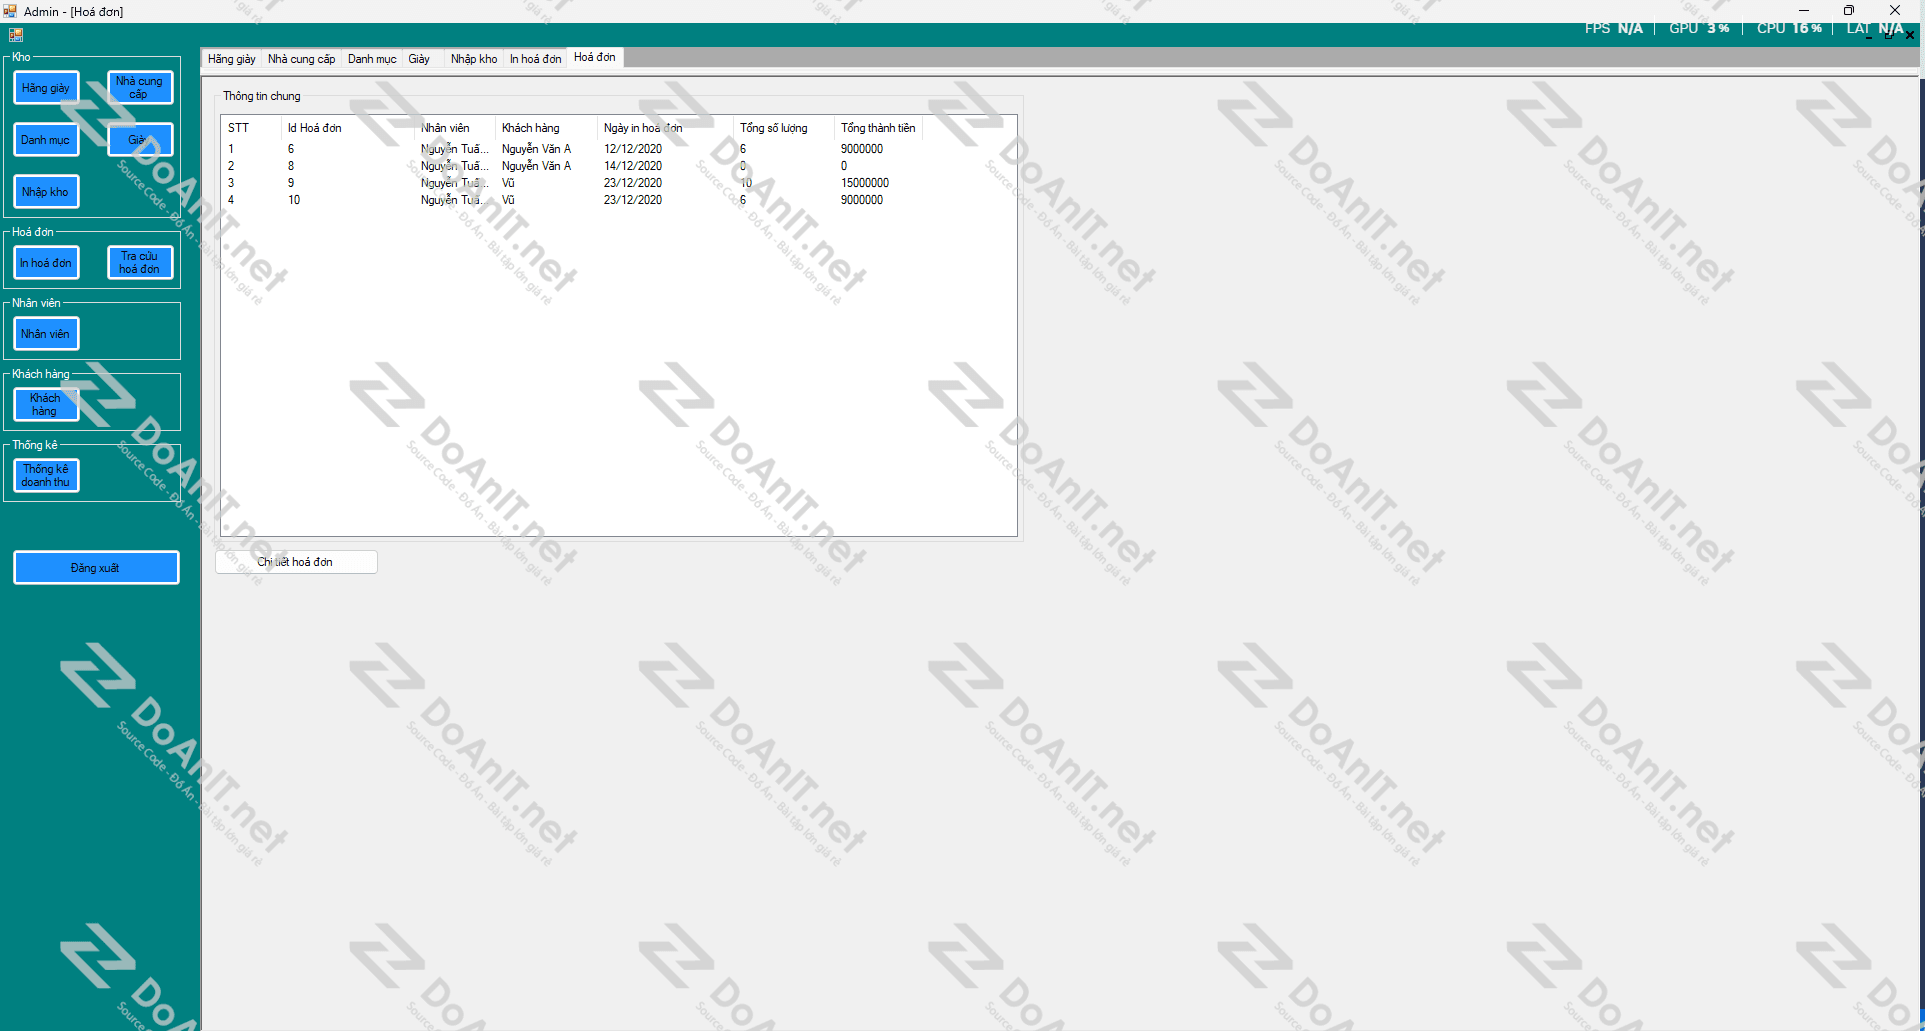Open the Giày sidebar button
The height and width of the screenshot is (1031, 1925).
pyautogui.click(x=140, y=140)
